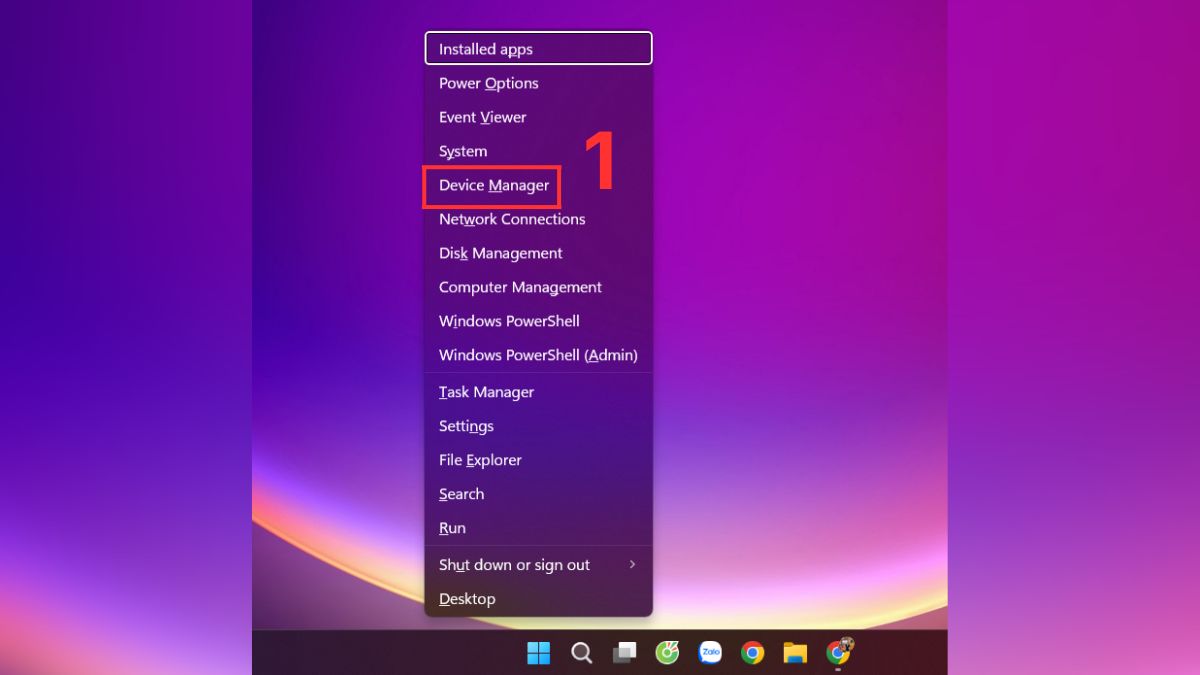Viewport: 1200px width, 675px height.
Task: Launch Windows PowerShell (Admin)
Action: (538, 355)
